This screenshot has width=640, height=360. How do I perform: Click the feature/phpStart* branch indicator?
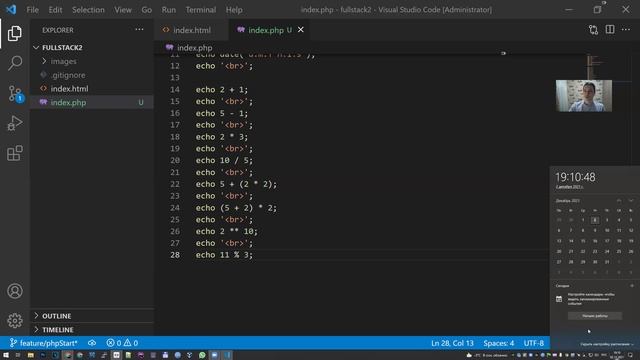click(43, 343)
